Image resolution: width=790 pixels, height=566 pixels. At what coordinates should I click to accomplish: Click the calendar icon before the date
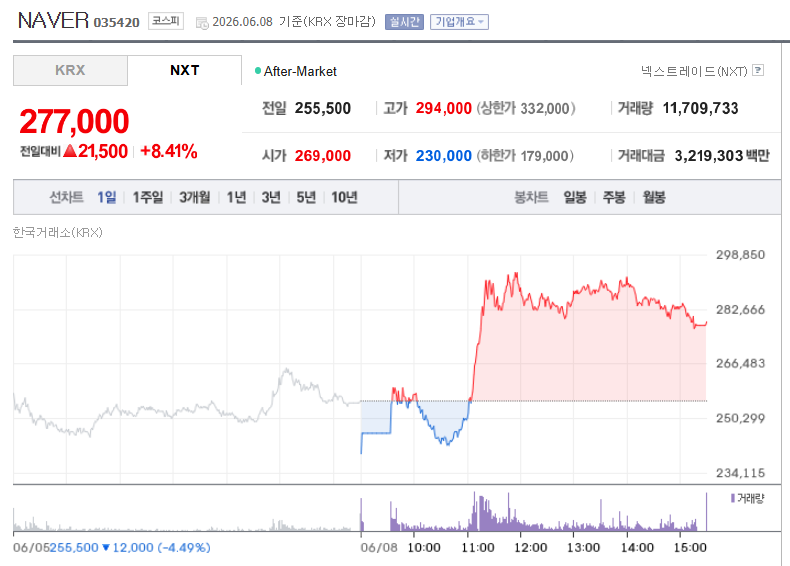click(x=202, y=23)
